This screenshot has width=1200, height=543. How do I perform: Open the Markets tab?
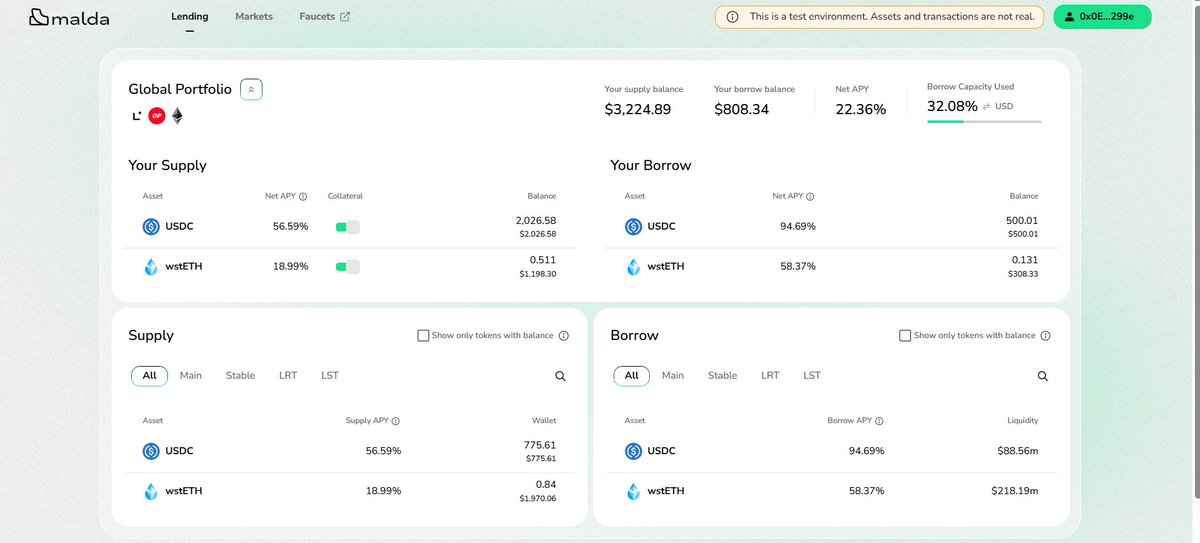pyautogui.click(x=254, y=17)
